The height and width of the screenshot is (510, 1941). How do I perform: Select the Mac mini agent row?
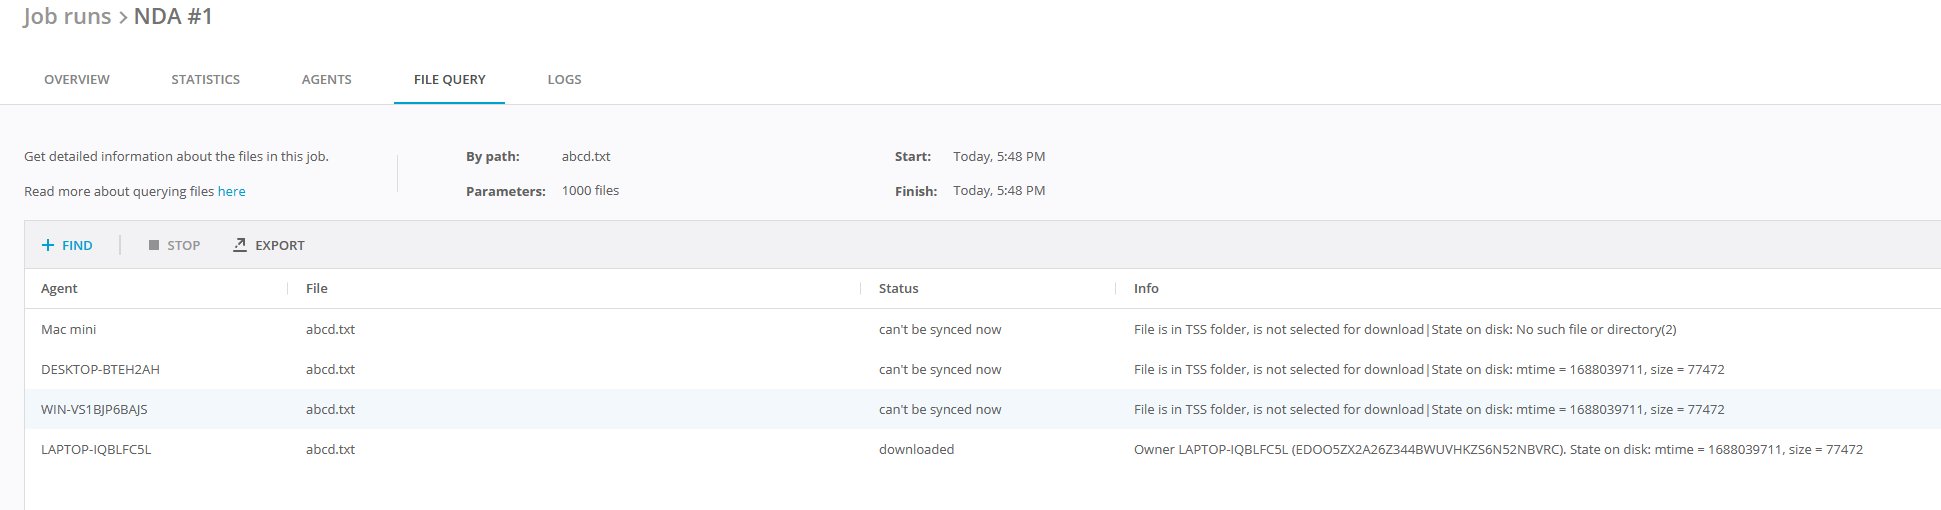coord(69,329)
